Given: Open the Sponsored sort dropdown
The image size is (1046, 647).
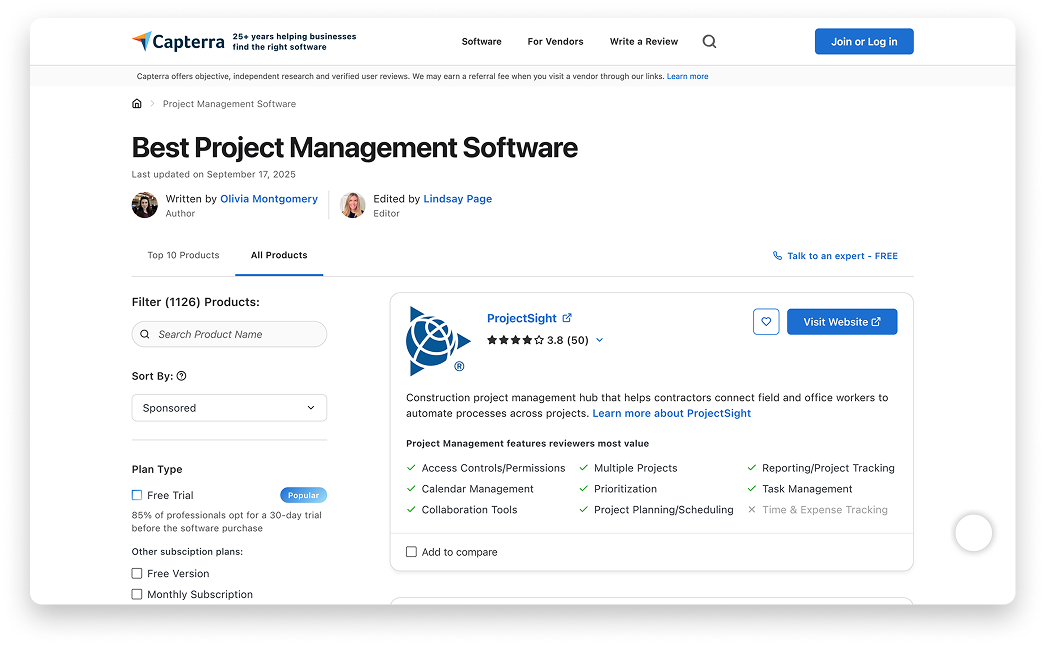Looking at the screenshot, I should click(x=229, y=408).
